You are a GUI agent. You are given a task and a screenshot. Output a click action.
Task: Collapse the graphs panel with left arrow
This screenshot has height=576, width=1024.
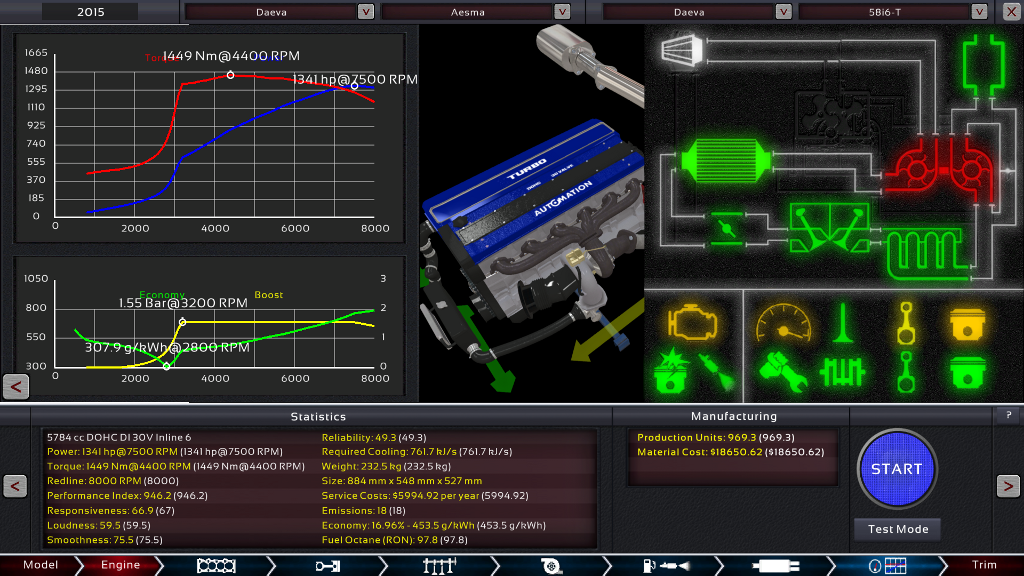click(x=15, y=385)
